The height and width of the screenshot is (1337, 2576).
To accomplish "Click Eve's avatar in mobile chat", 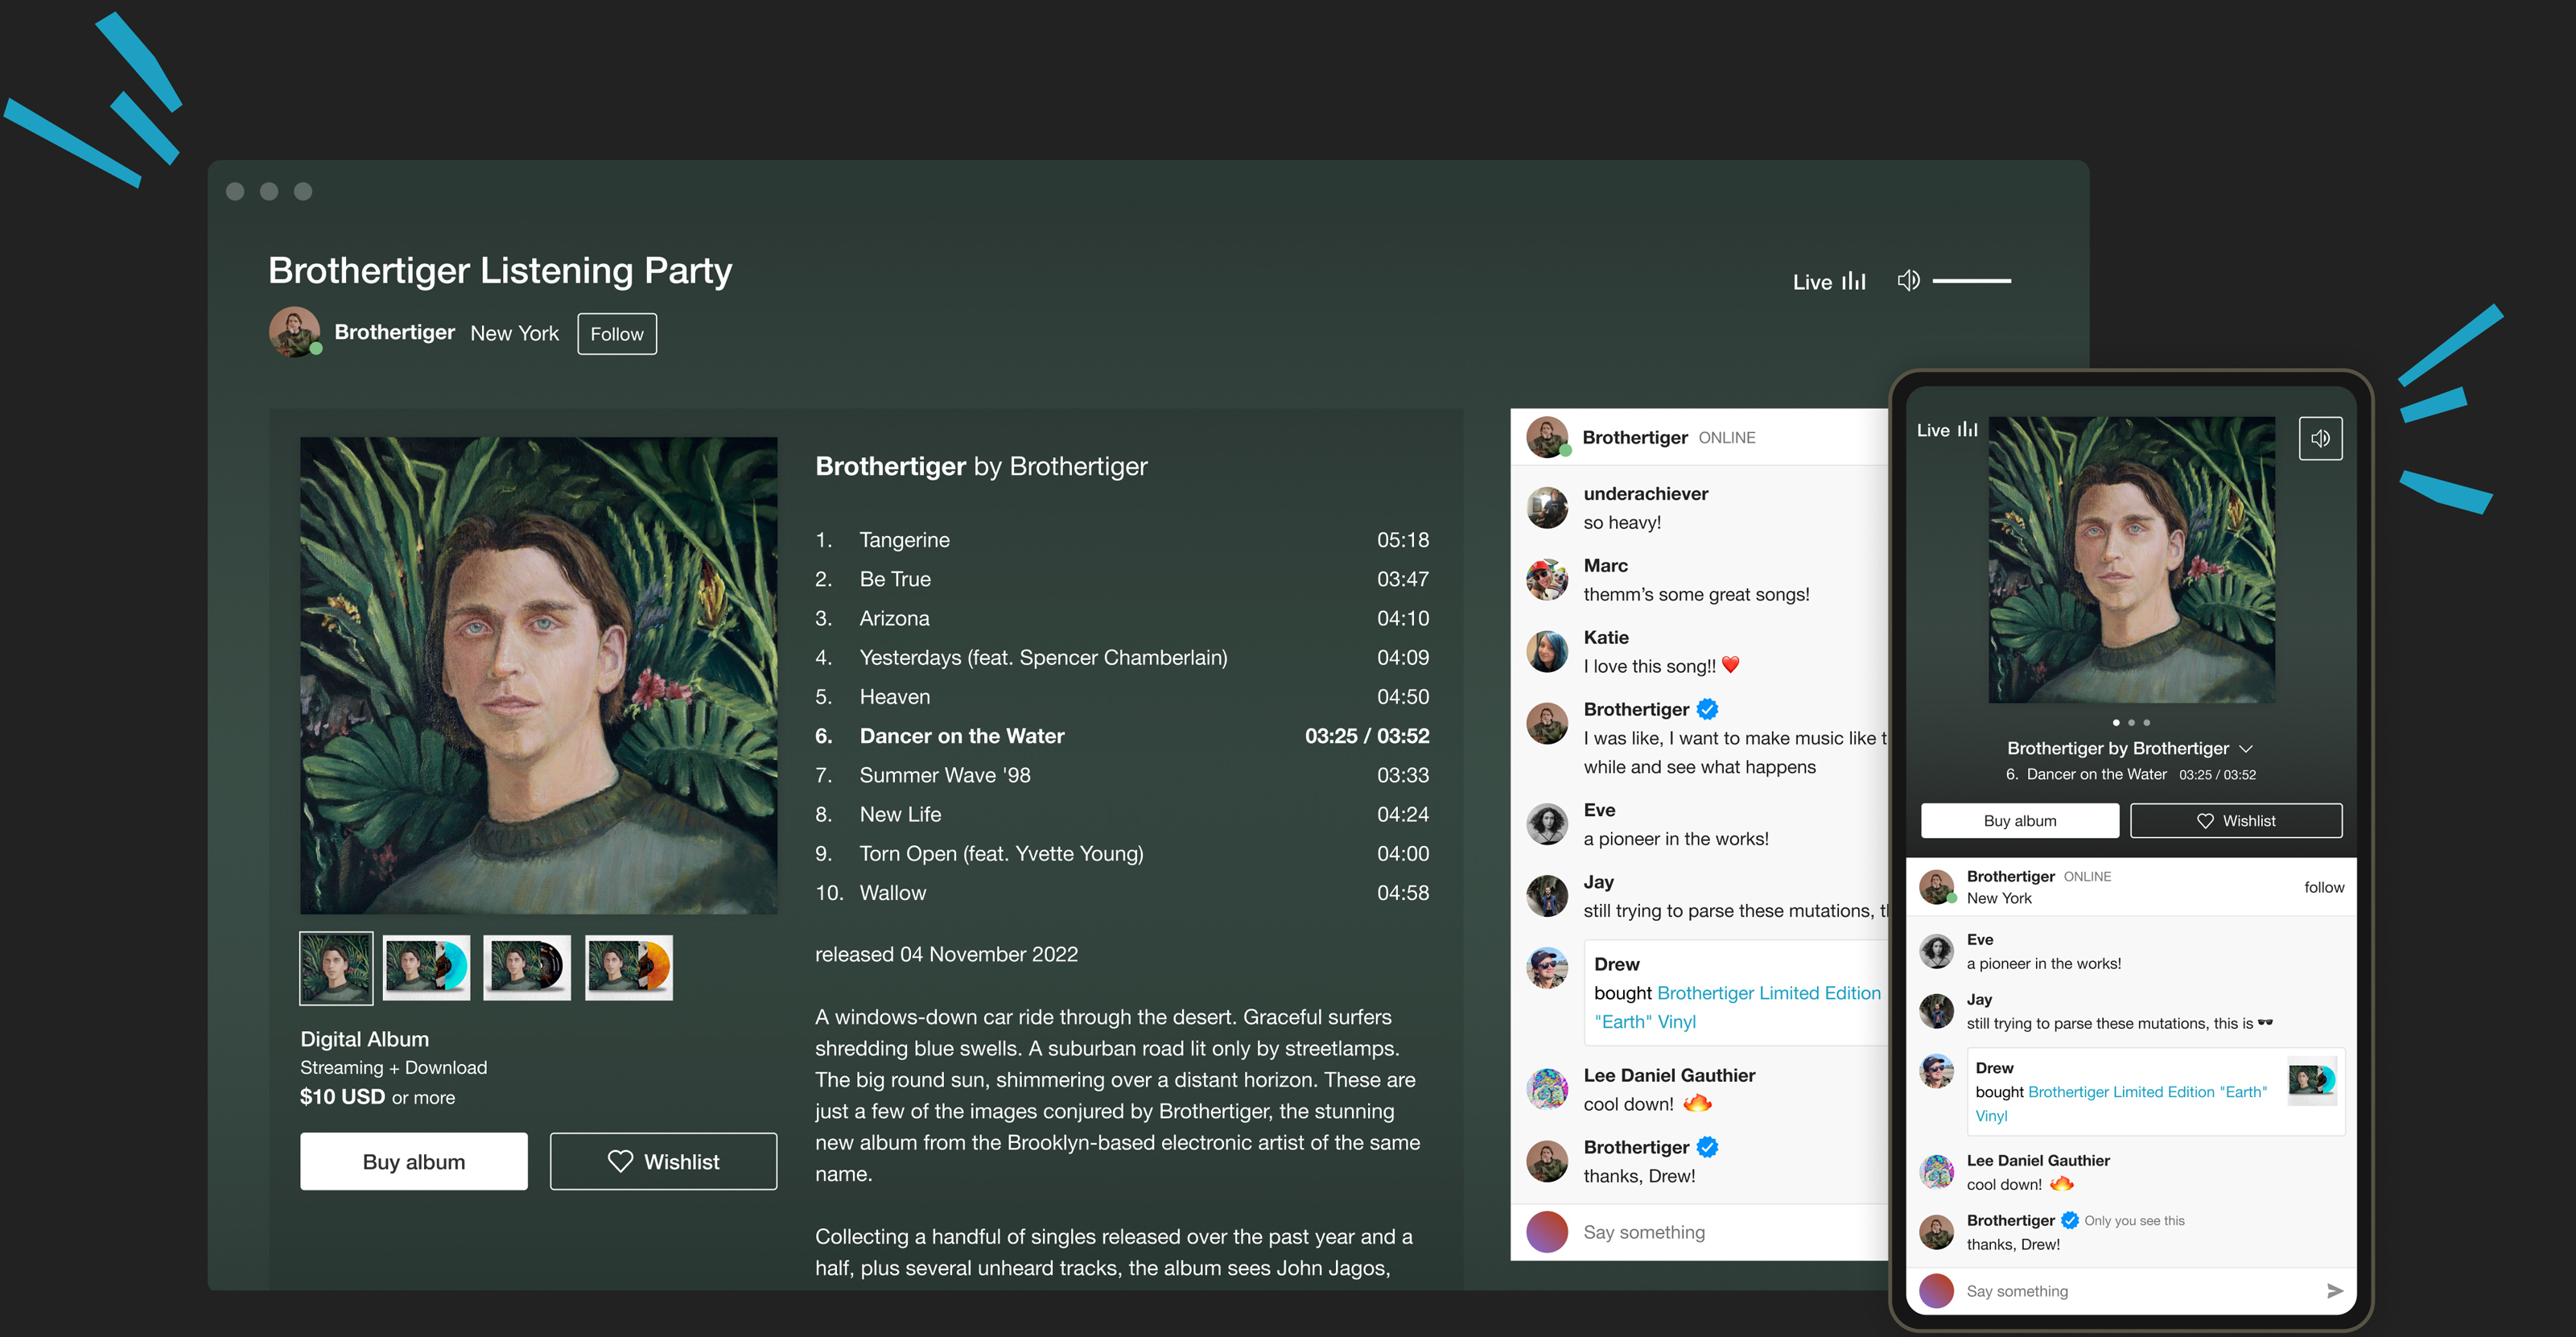I will [1936, 951].
